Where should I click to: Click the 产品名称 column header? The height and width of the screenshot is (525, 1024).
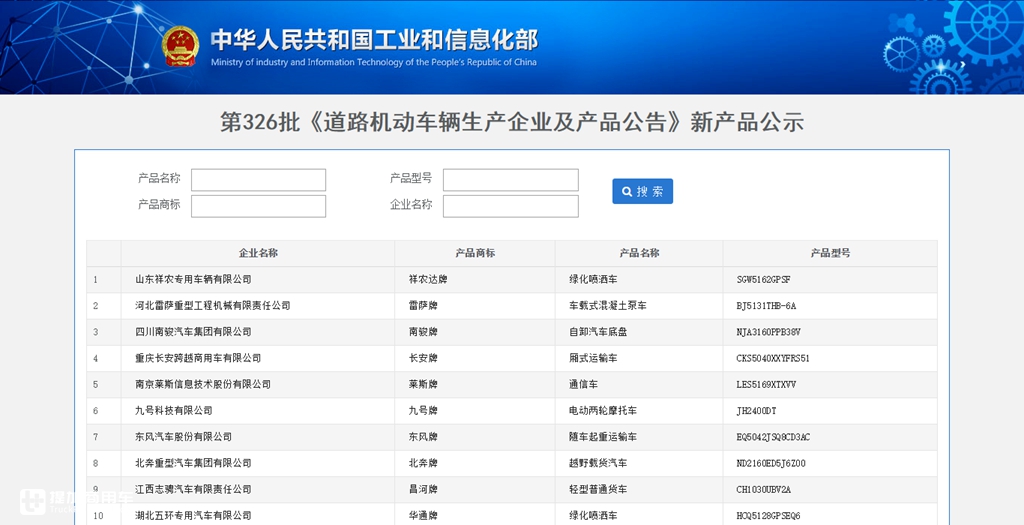pyautogui.click(x=639, y=253)
